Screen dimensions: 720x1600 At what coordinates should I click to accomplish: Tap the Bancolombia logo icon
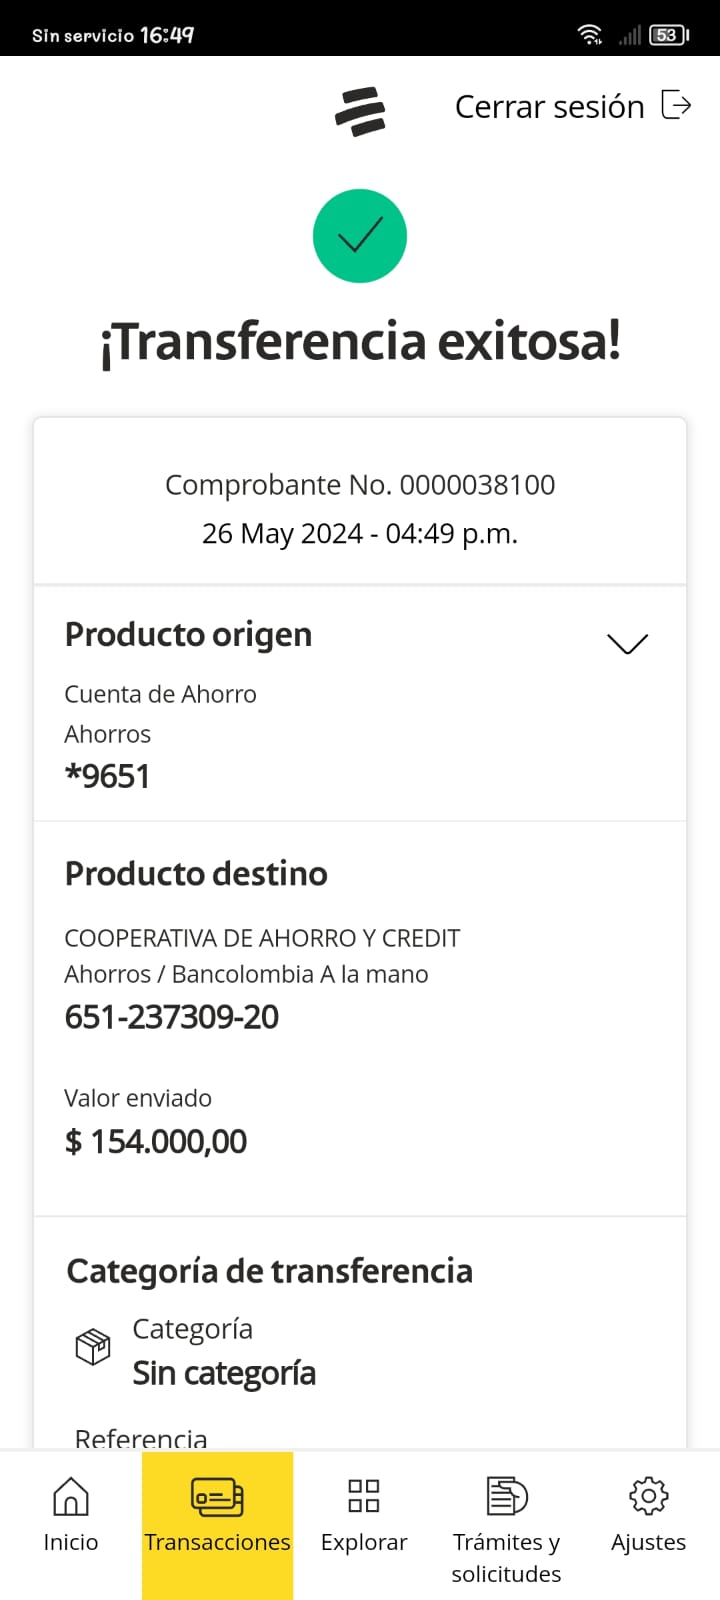pyautogui.click(x=360, y=111)
